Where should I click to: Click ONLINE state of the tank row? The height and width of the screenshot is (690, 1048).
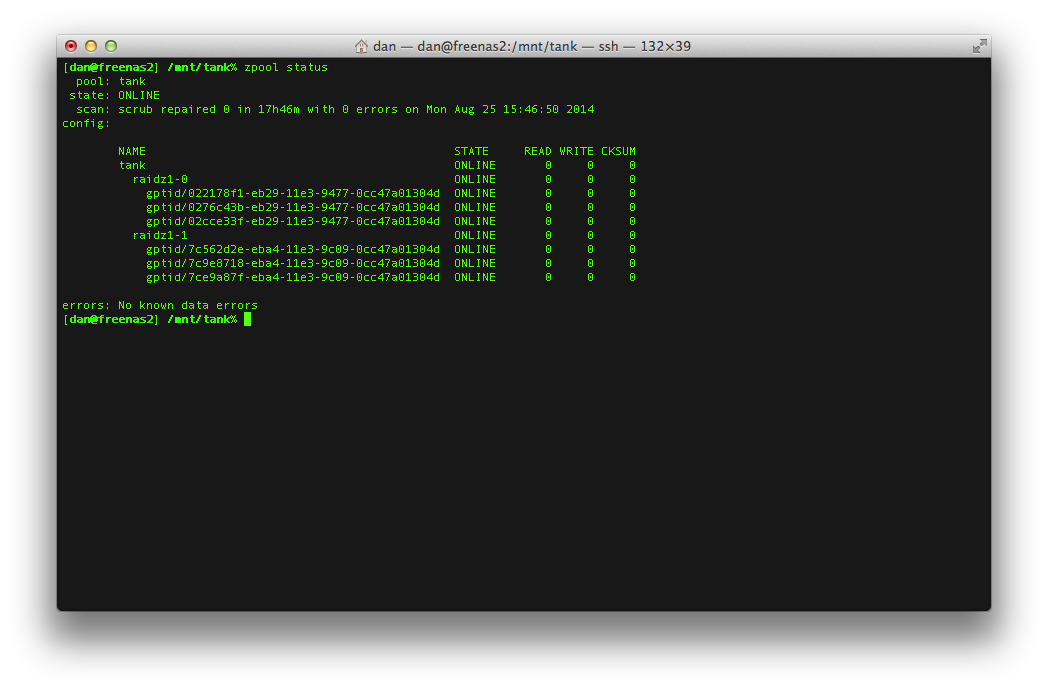point(475,166)
